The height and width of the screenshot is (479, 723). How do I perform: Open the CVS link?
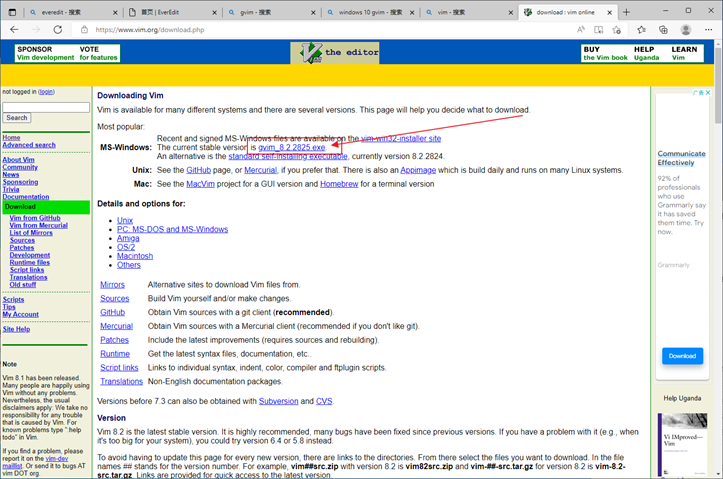click(324, 401)
